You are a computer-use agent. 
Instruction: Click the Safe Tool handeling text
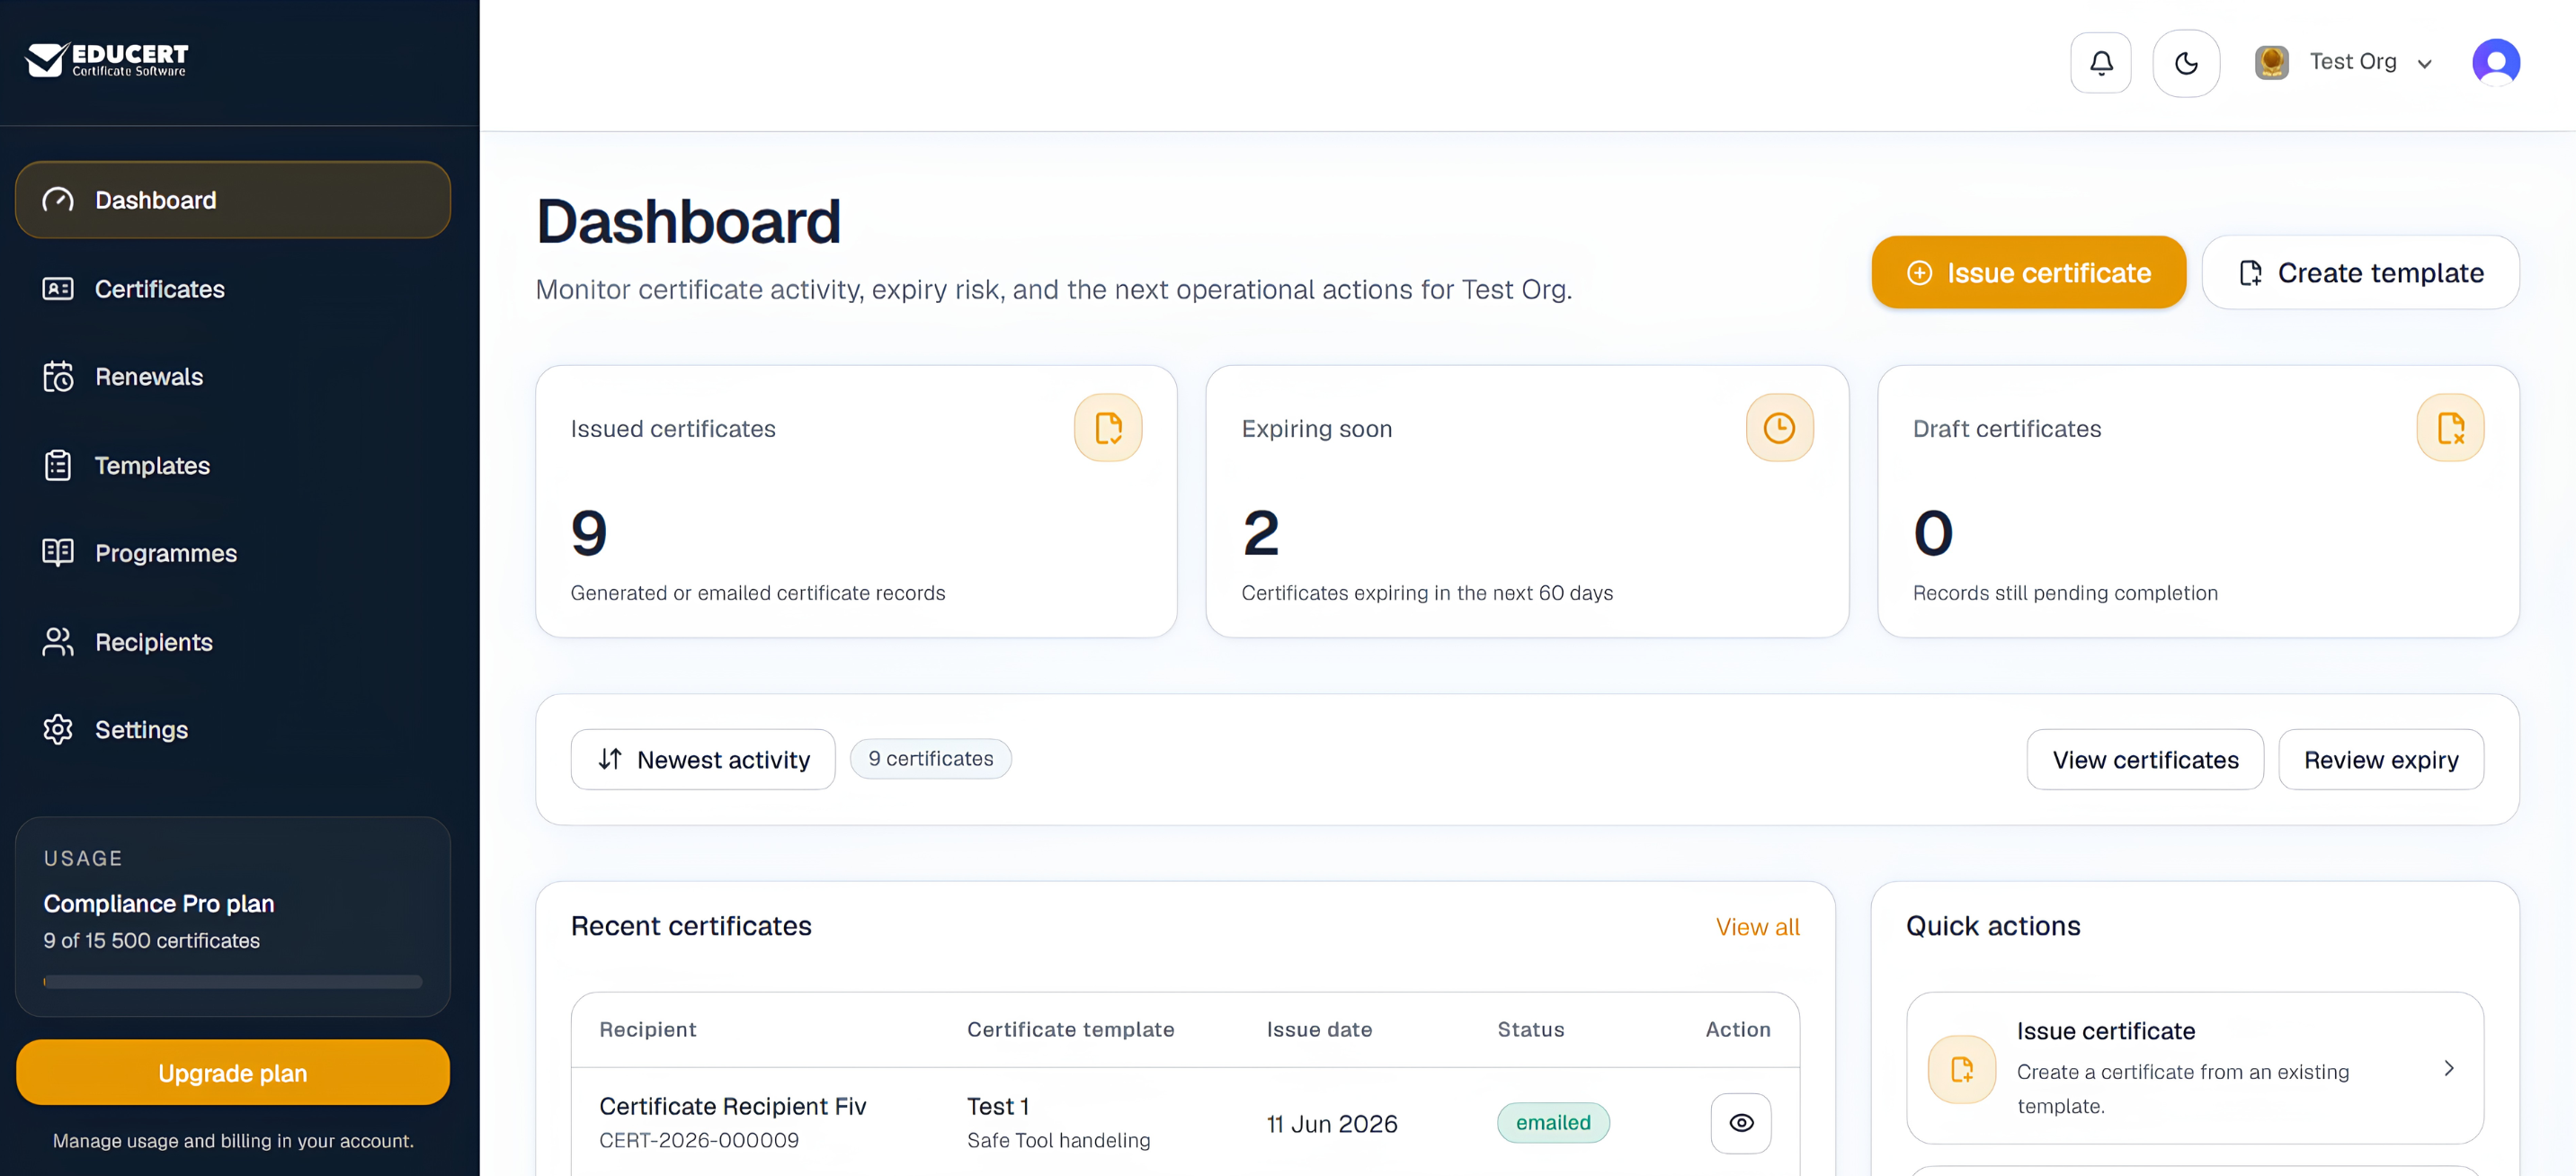(x=1058, y=1140)
